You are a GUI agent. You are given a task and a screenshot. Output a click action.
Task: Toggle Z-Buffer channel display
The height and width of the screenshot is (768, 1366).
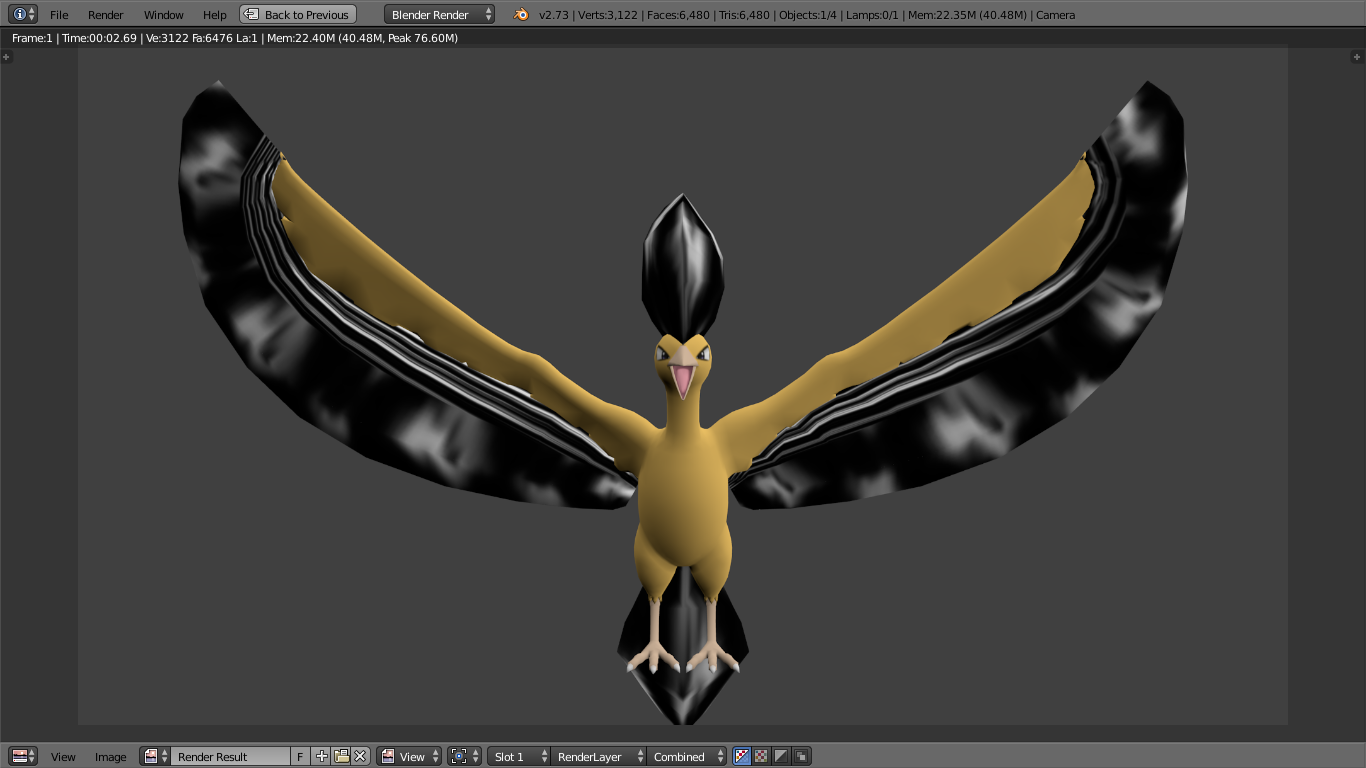point(801,756)
